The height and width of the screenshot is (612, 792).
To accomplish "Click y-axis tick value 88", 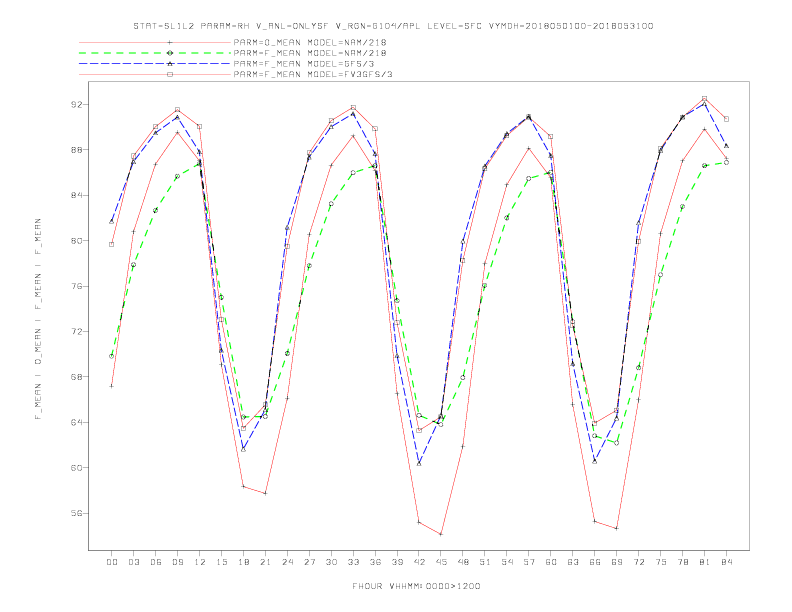I will [77, 150].
